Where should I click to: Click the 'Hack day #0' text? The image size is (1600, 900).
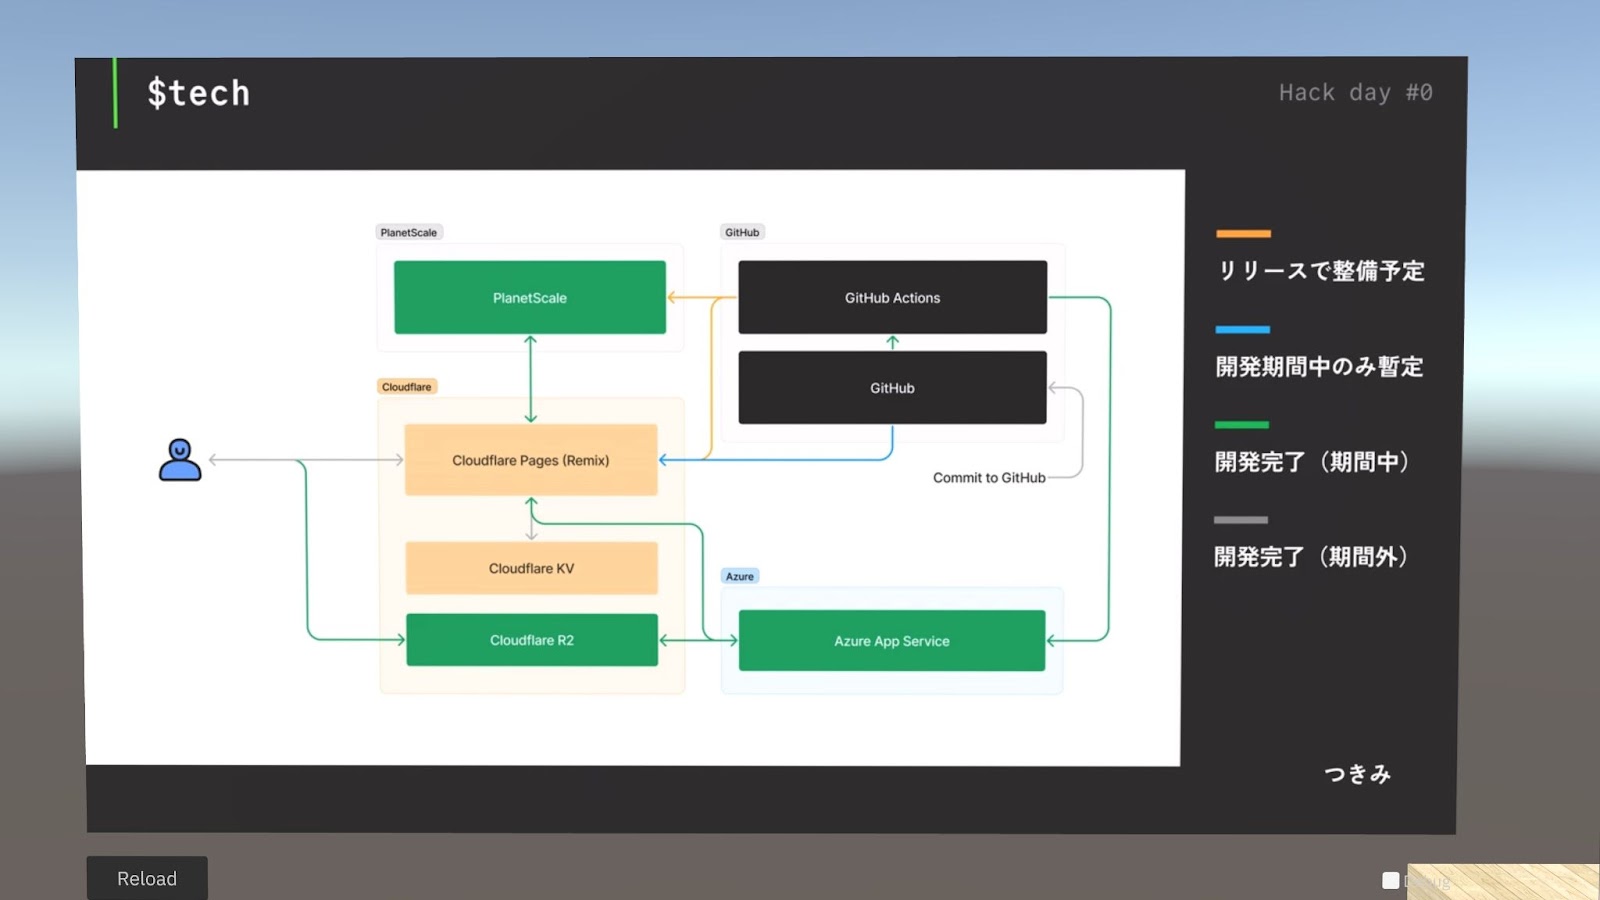[x=1356, y=93]
